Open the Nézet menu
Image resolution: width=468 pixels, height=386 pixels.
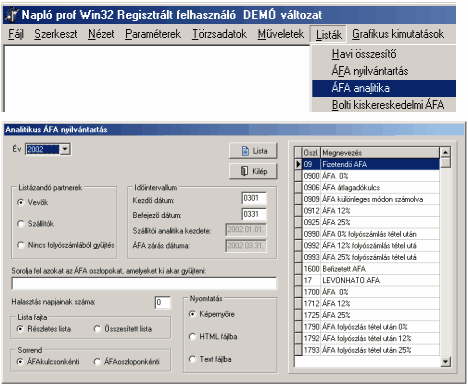point(101,34)
